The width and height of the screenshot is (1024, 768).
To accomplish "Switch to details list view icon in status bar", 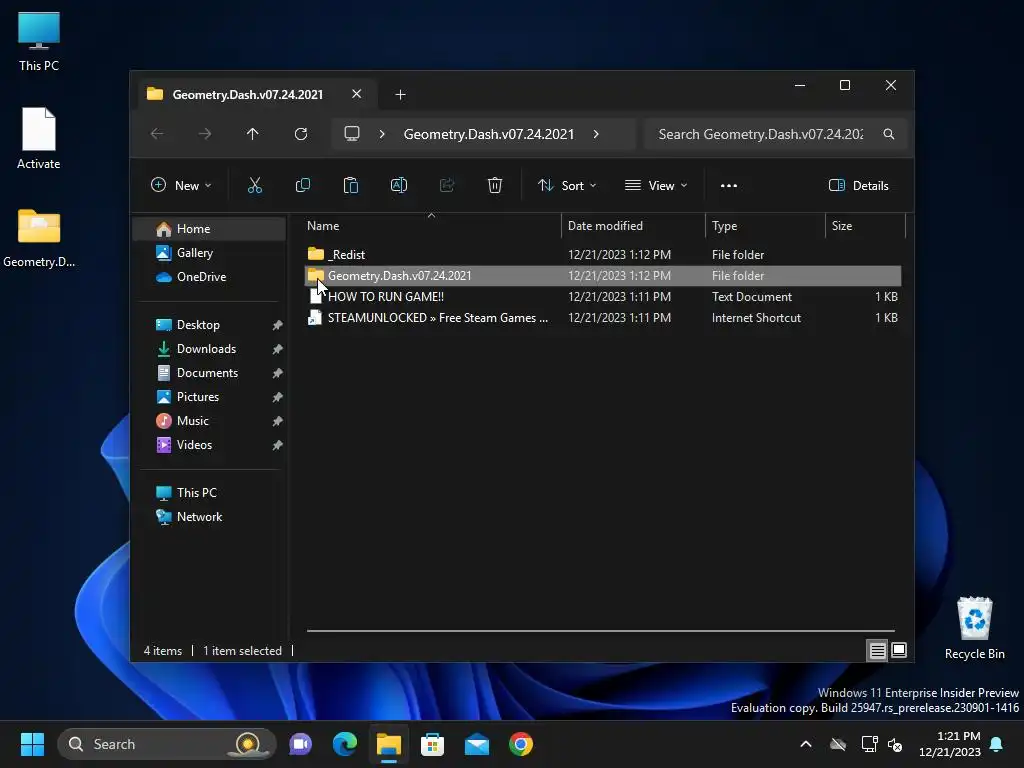I will 877,650.
